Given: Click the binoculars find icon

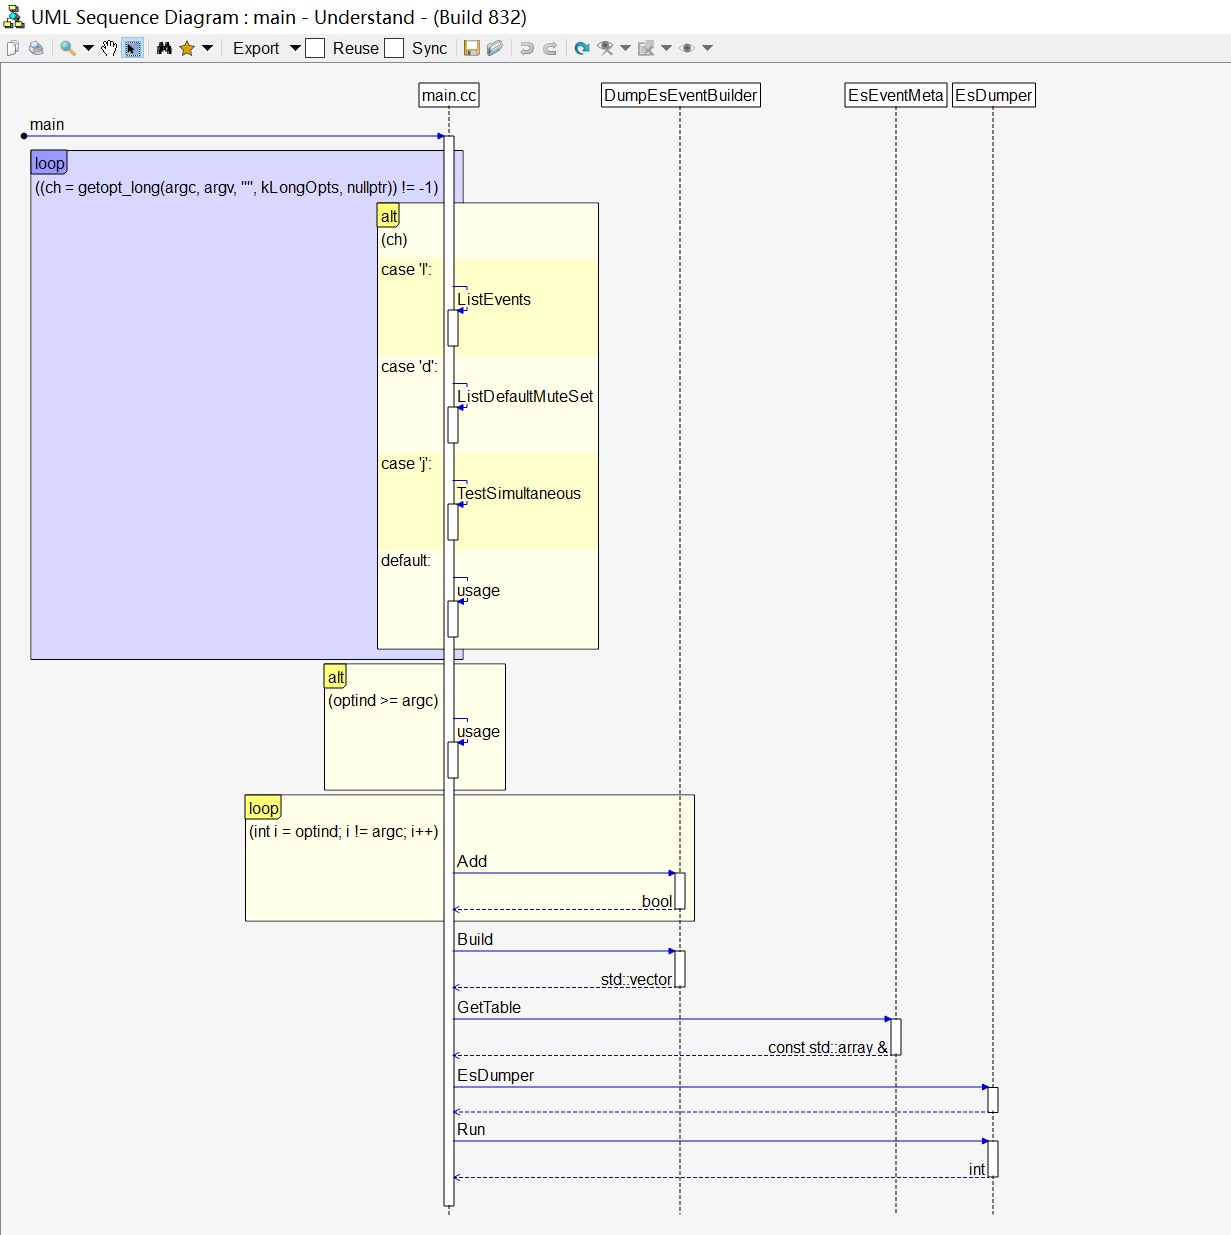Looking at the screenshot, I should pyautogui.click(x=164, y=48).
